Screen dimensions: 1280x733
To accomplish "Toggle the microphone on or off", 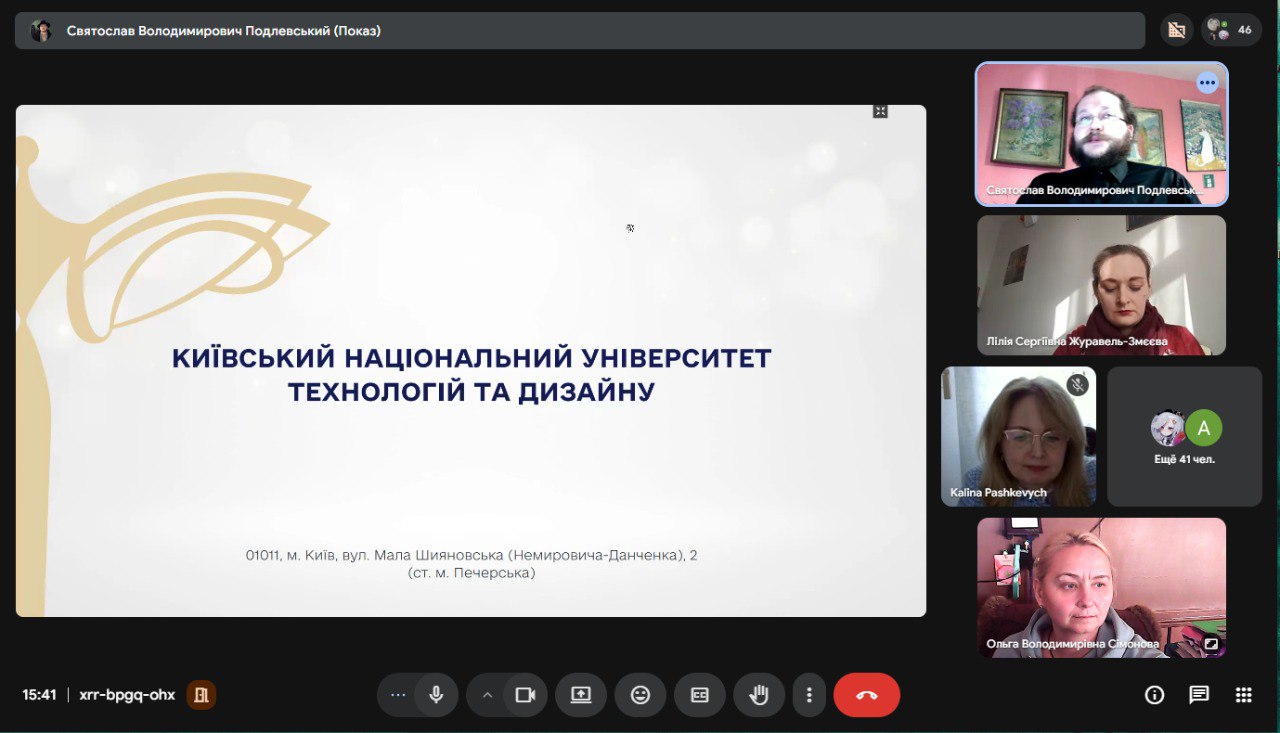I will 436,695.
